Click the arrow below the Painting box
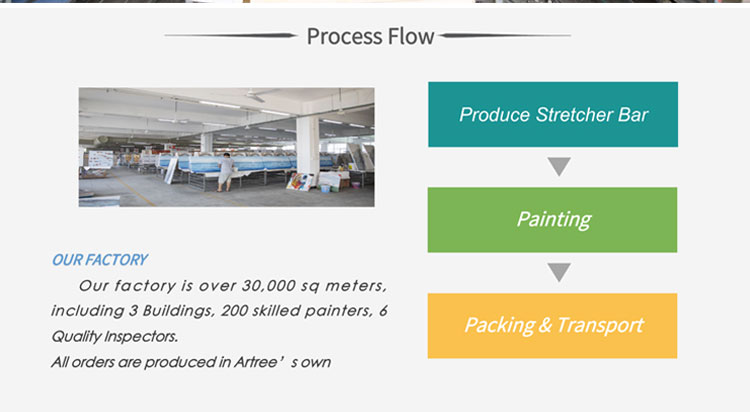Viewport: 750px width, 412px height. 559,272
